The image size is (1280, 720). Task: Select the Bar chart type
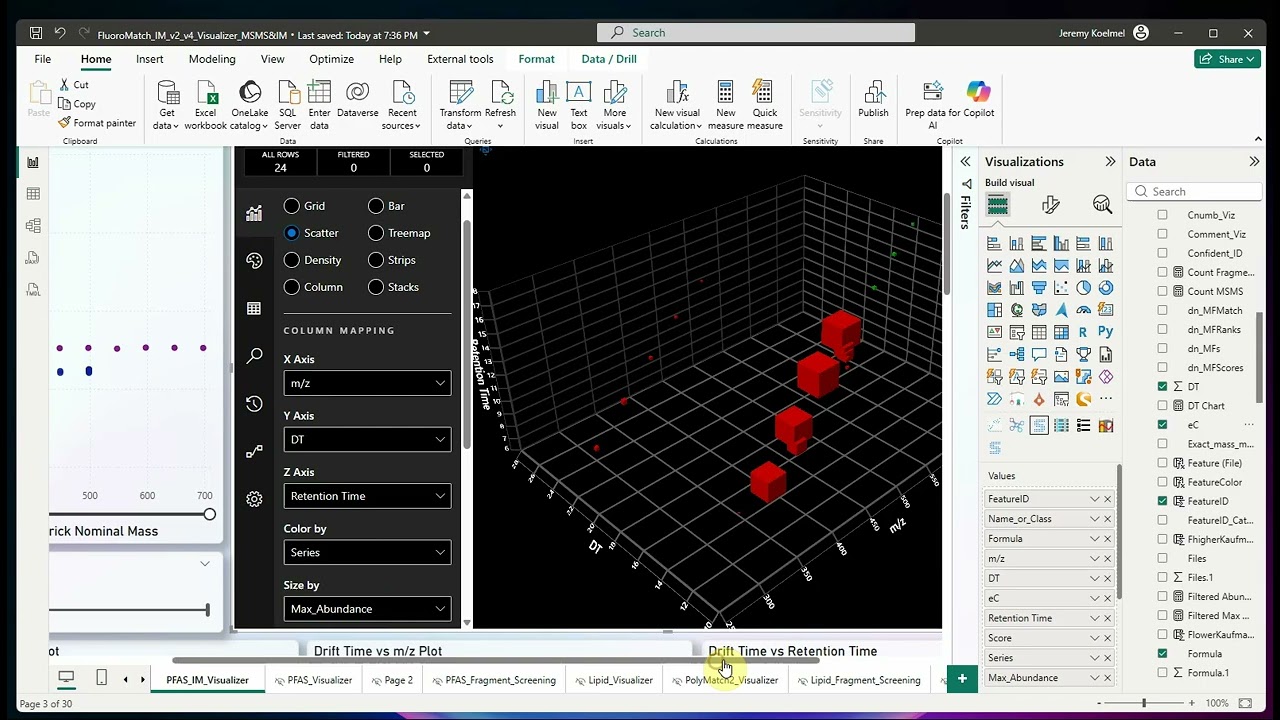click(x=376, y=206)
